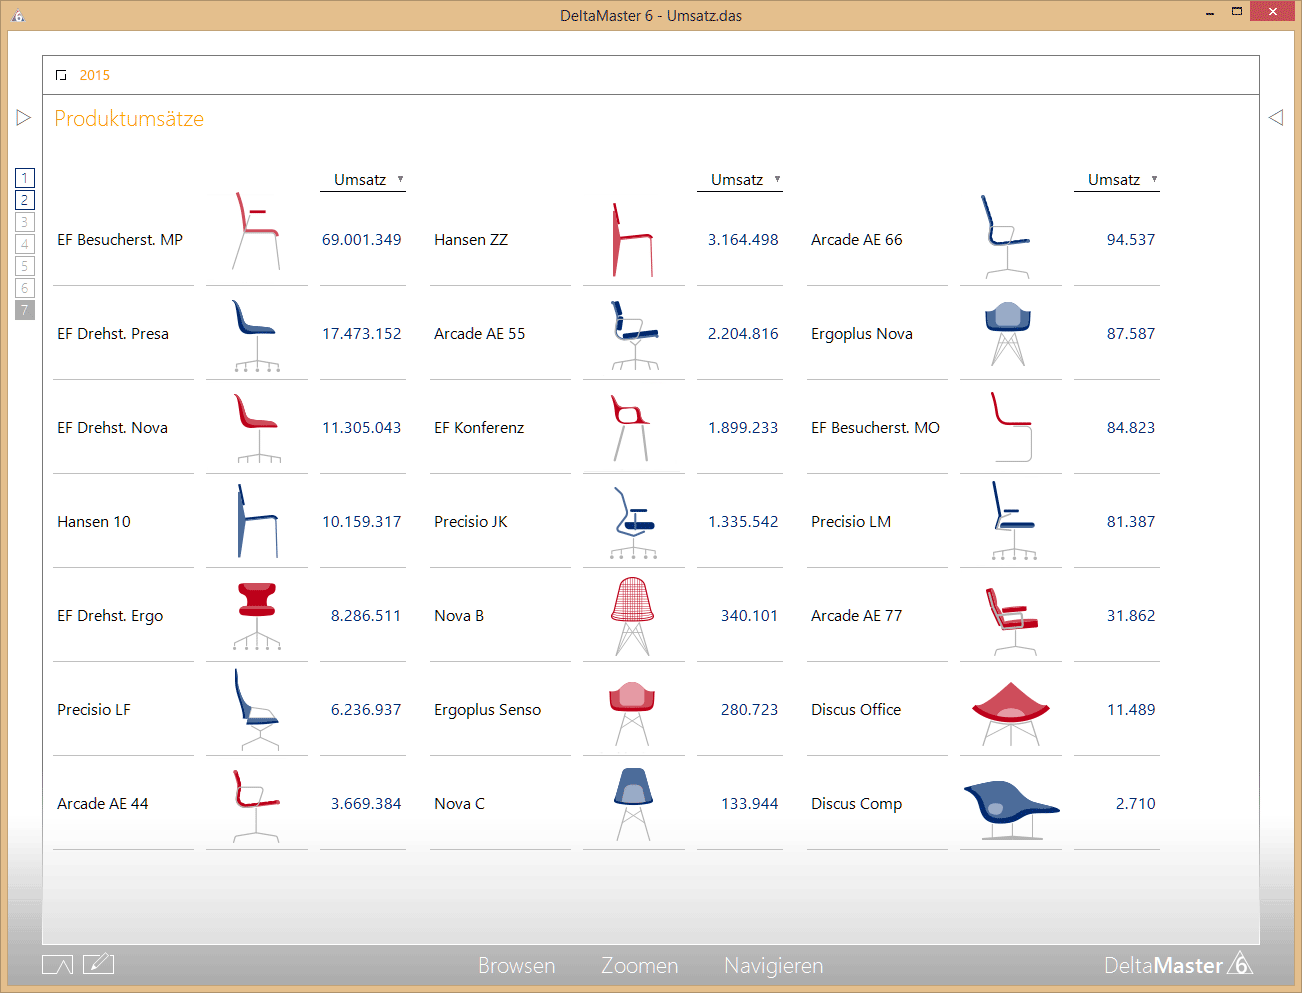Click the DeltaMaster app icon in title bar

tap(18, 15)
